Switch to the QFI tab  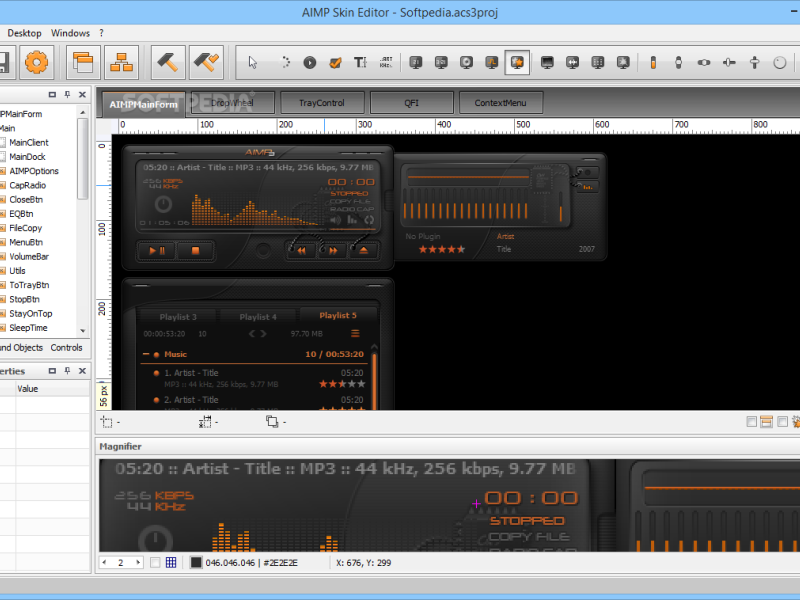pyautogui.click(x=412, y=103)
